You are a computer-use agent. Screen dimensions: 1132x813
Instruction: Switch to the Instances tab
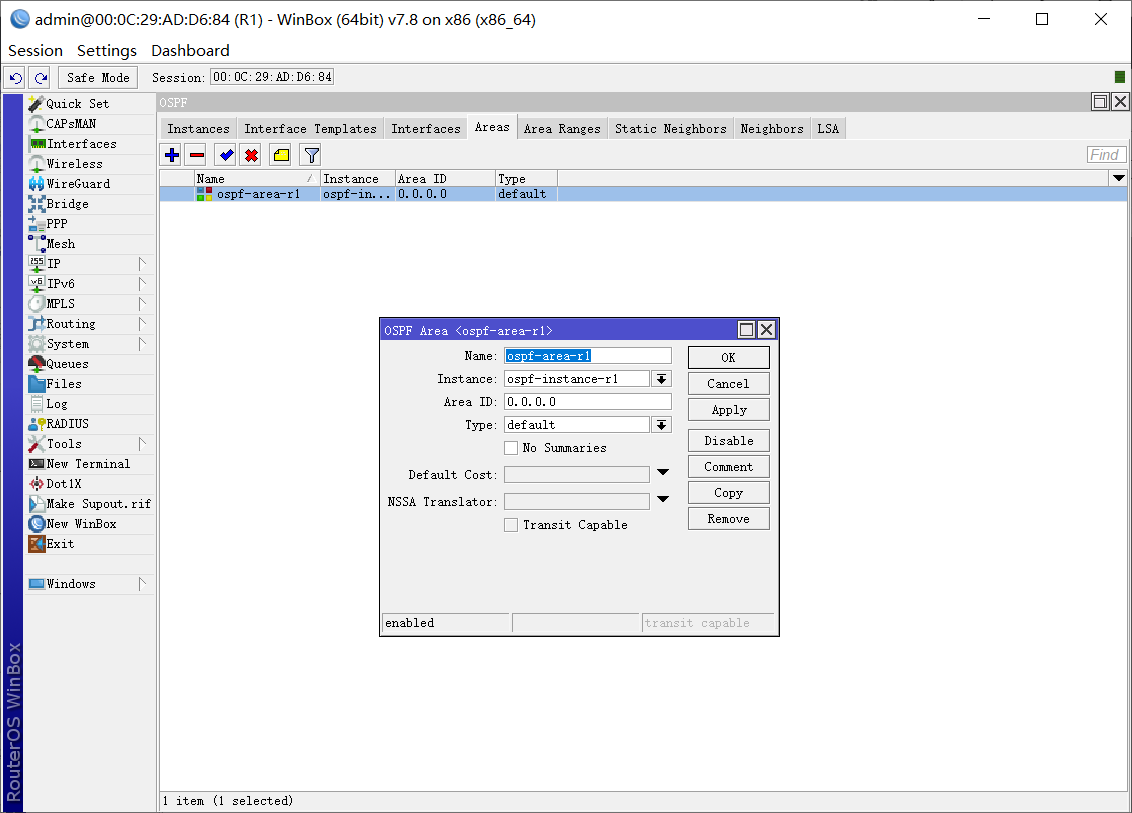[x=199, y=129]
